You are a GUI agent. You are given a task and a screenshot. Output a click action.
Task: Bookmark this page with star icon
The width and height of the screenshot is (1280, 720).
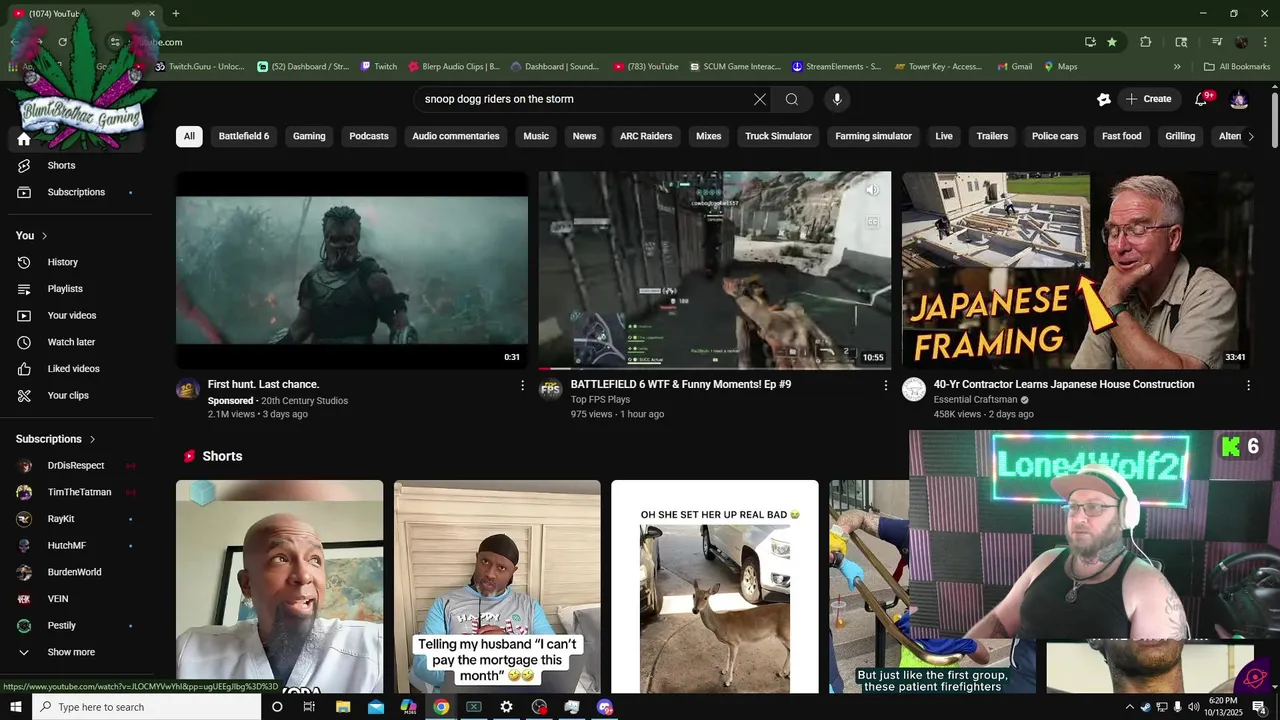click(1112, 42)
